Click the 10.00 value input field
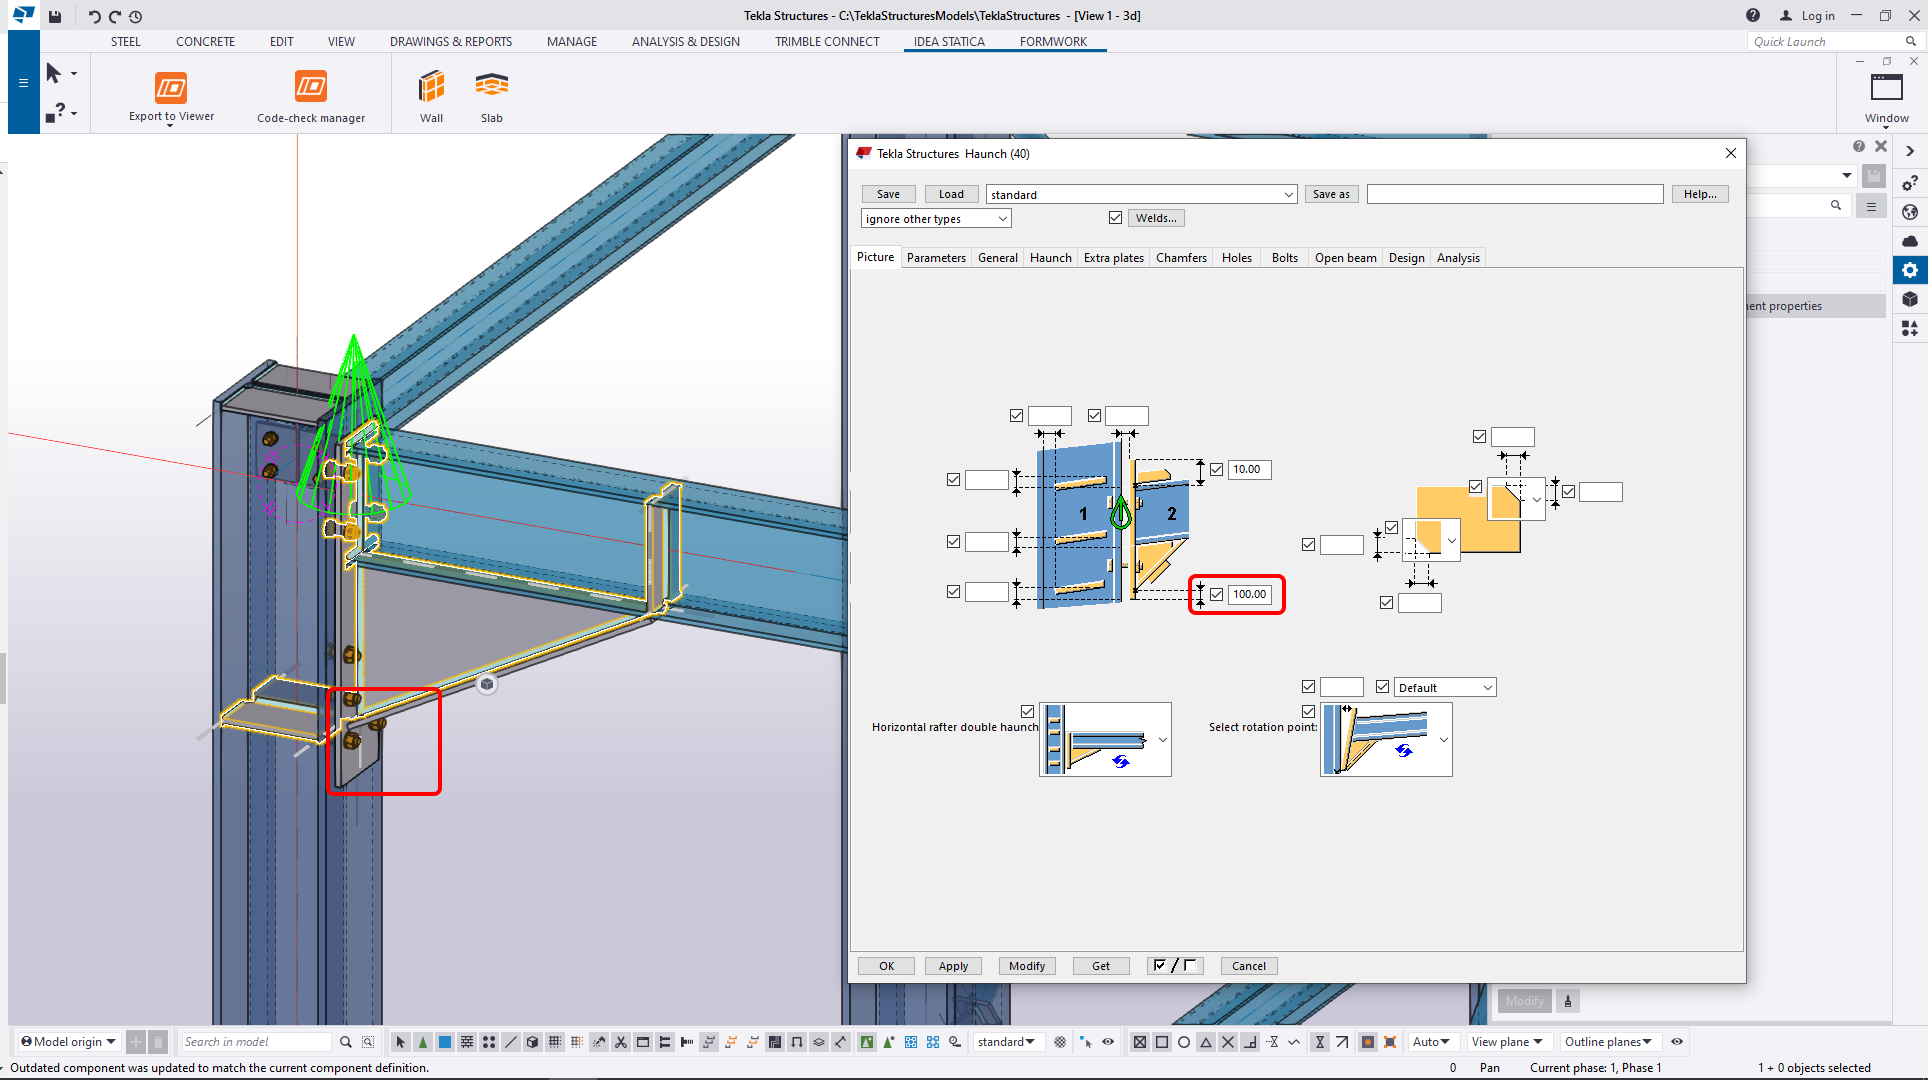 pos(1249,470)
